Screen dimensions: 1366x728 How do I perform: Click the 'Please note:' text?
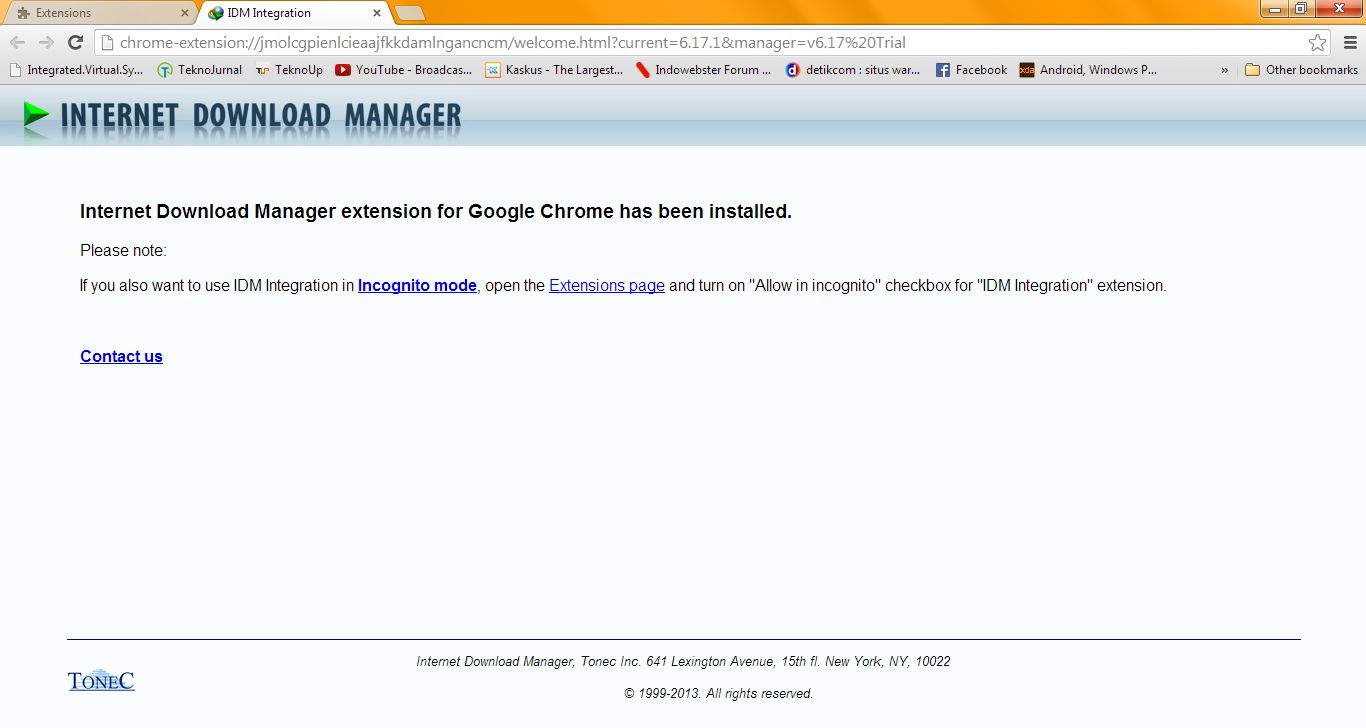[x=123, y=251]
